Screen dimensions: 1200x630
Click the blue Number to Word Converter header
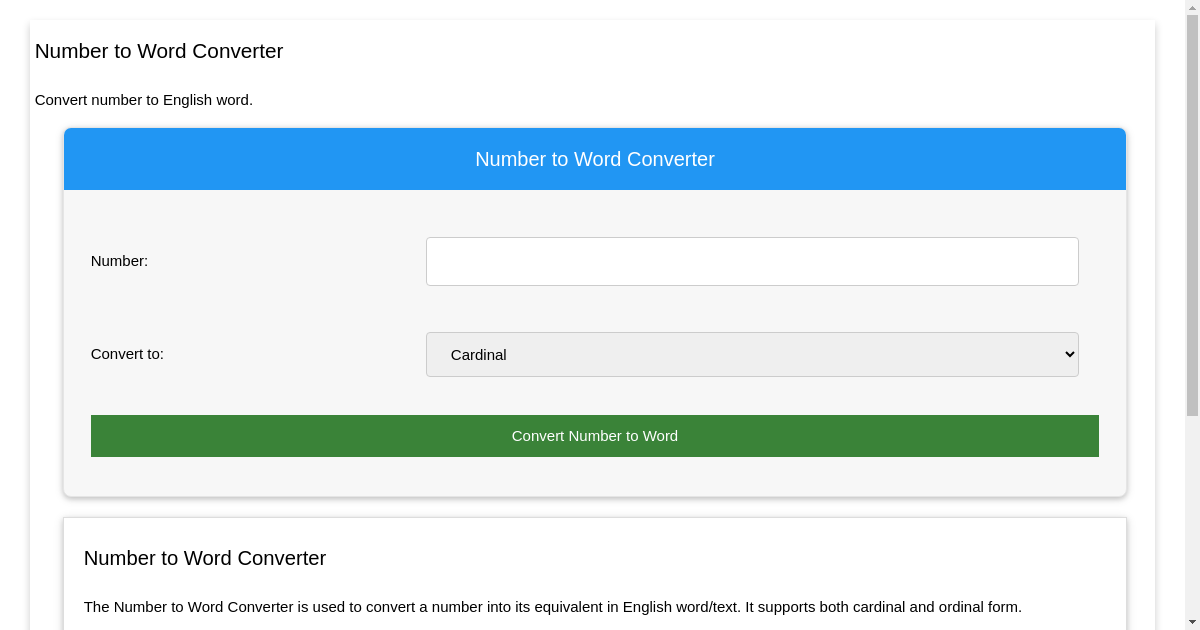point(594,159)
